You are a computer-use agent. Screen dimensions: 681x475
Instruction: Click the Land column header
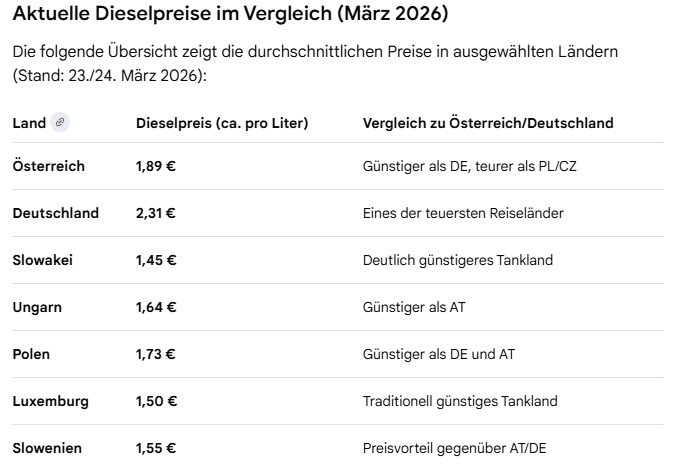(x=29, y=123)
